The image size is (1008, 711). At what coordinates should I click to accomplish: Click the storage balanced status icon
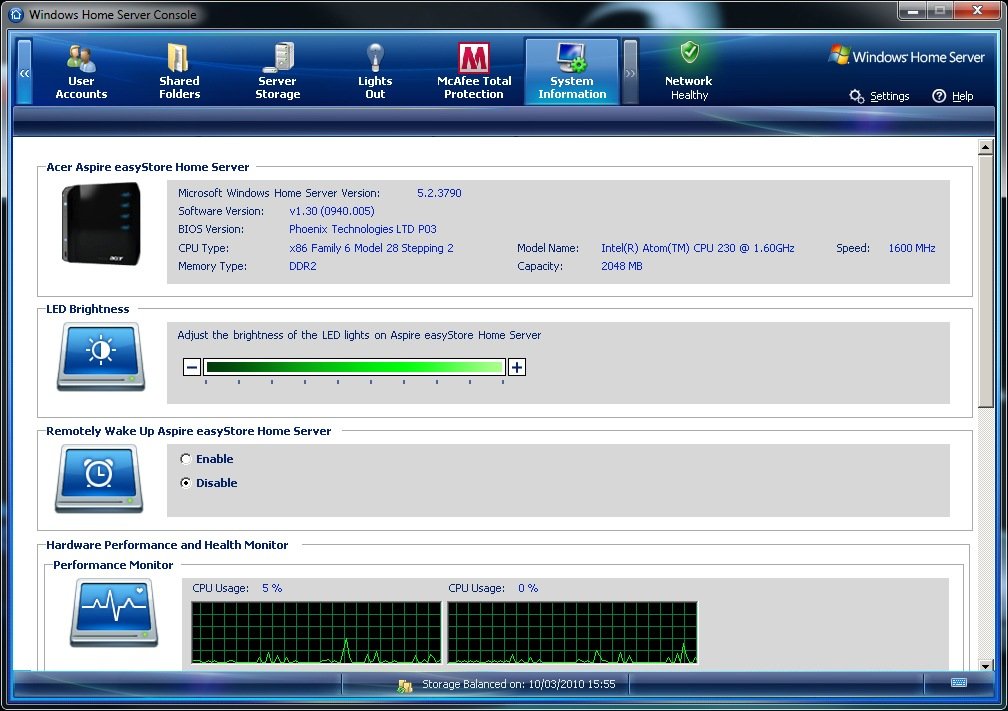click(405, 685)
